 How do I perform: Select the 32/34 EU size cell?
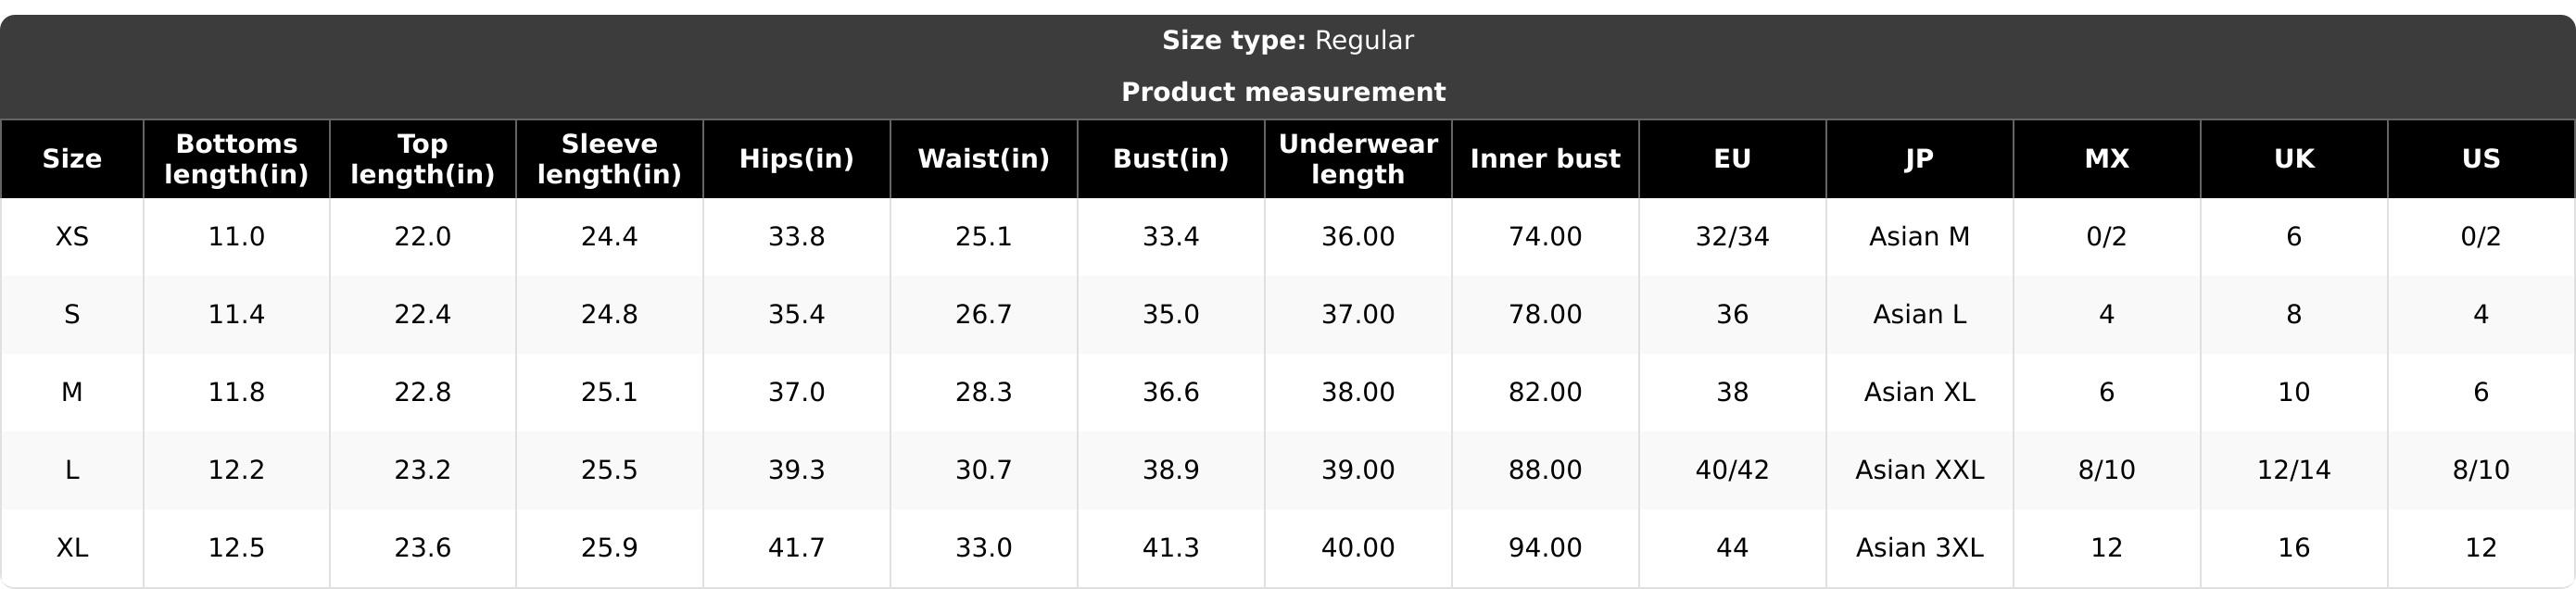pyautogui.click(x=1732, y=237)
